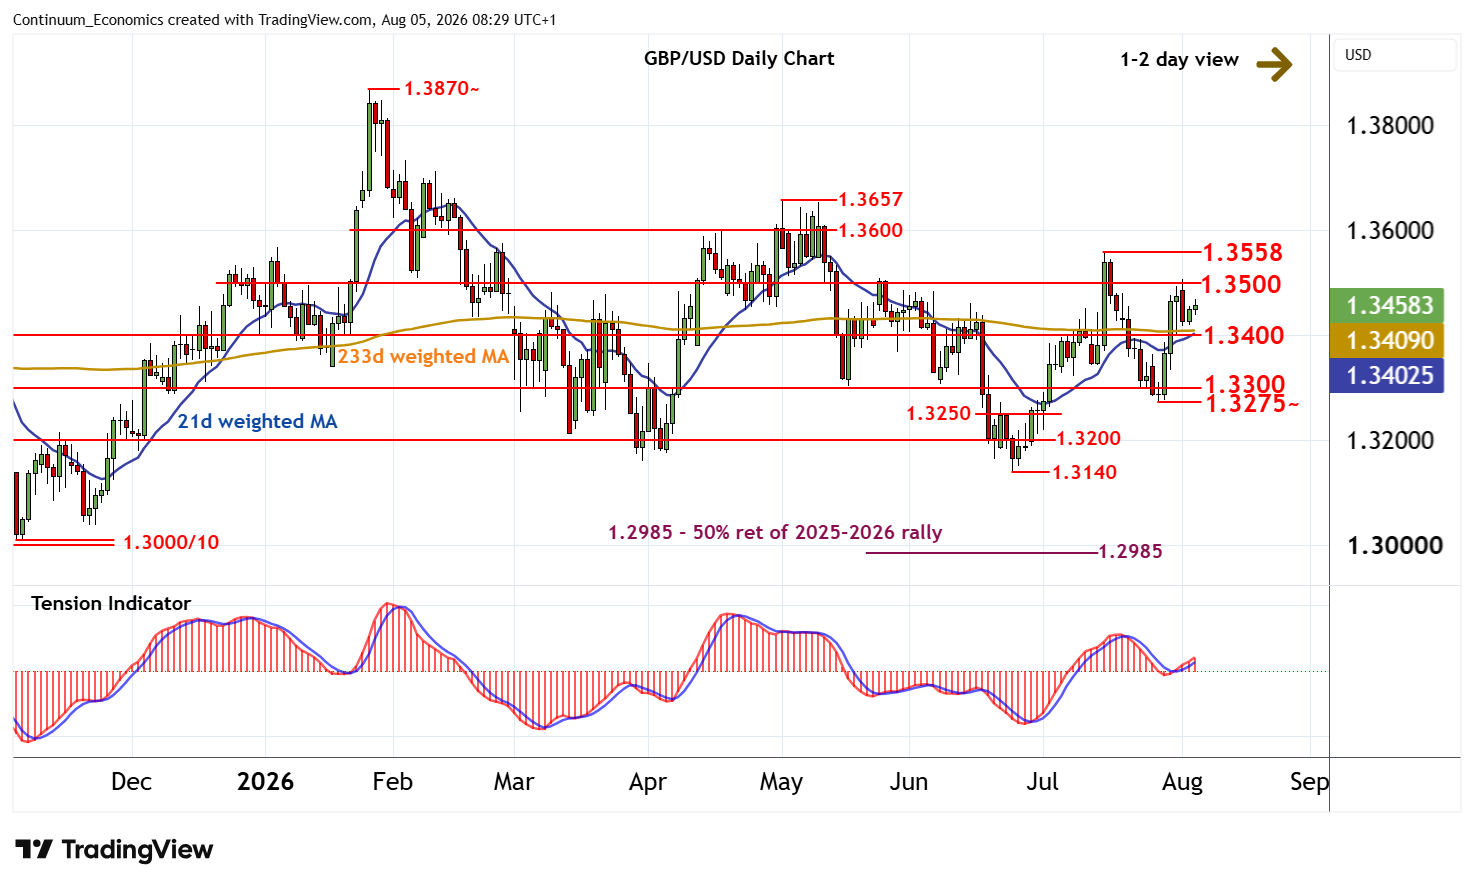The image size is (1474, 887).
Task: Click the 1.3000/10 support label
Action: (171, 542)
